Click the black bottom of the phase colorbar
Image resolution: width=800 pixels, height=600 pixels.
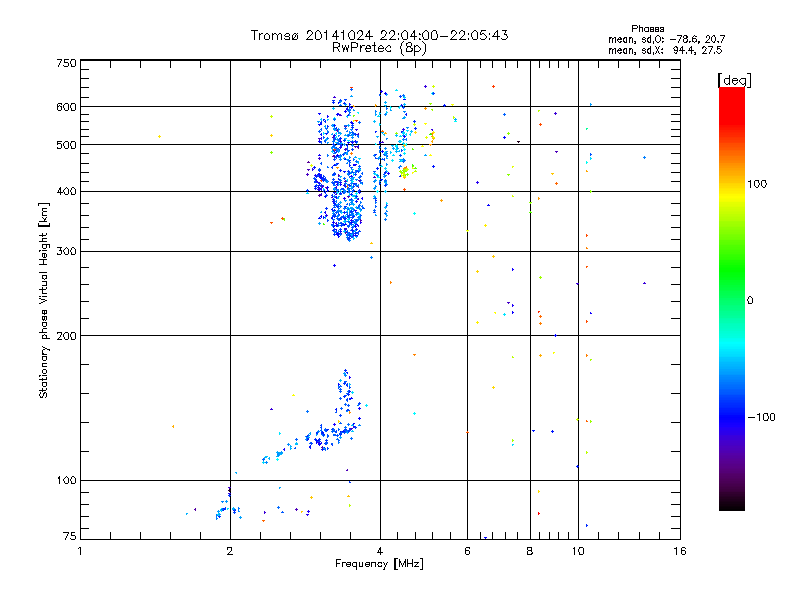(732, 504)
